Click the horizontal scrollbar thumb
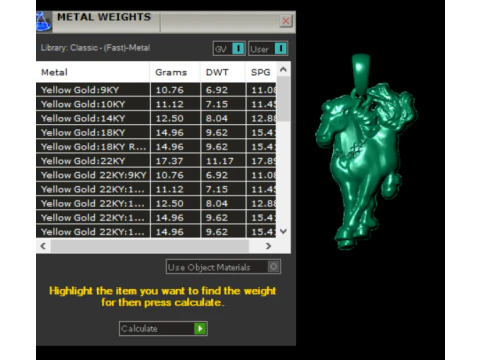The image size is (480, 360). [150, 246]
